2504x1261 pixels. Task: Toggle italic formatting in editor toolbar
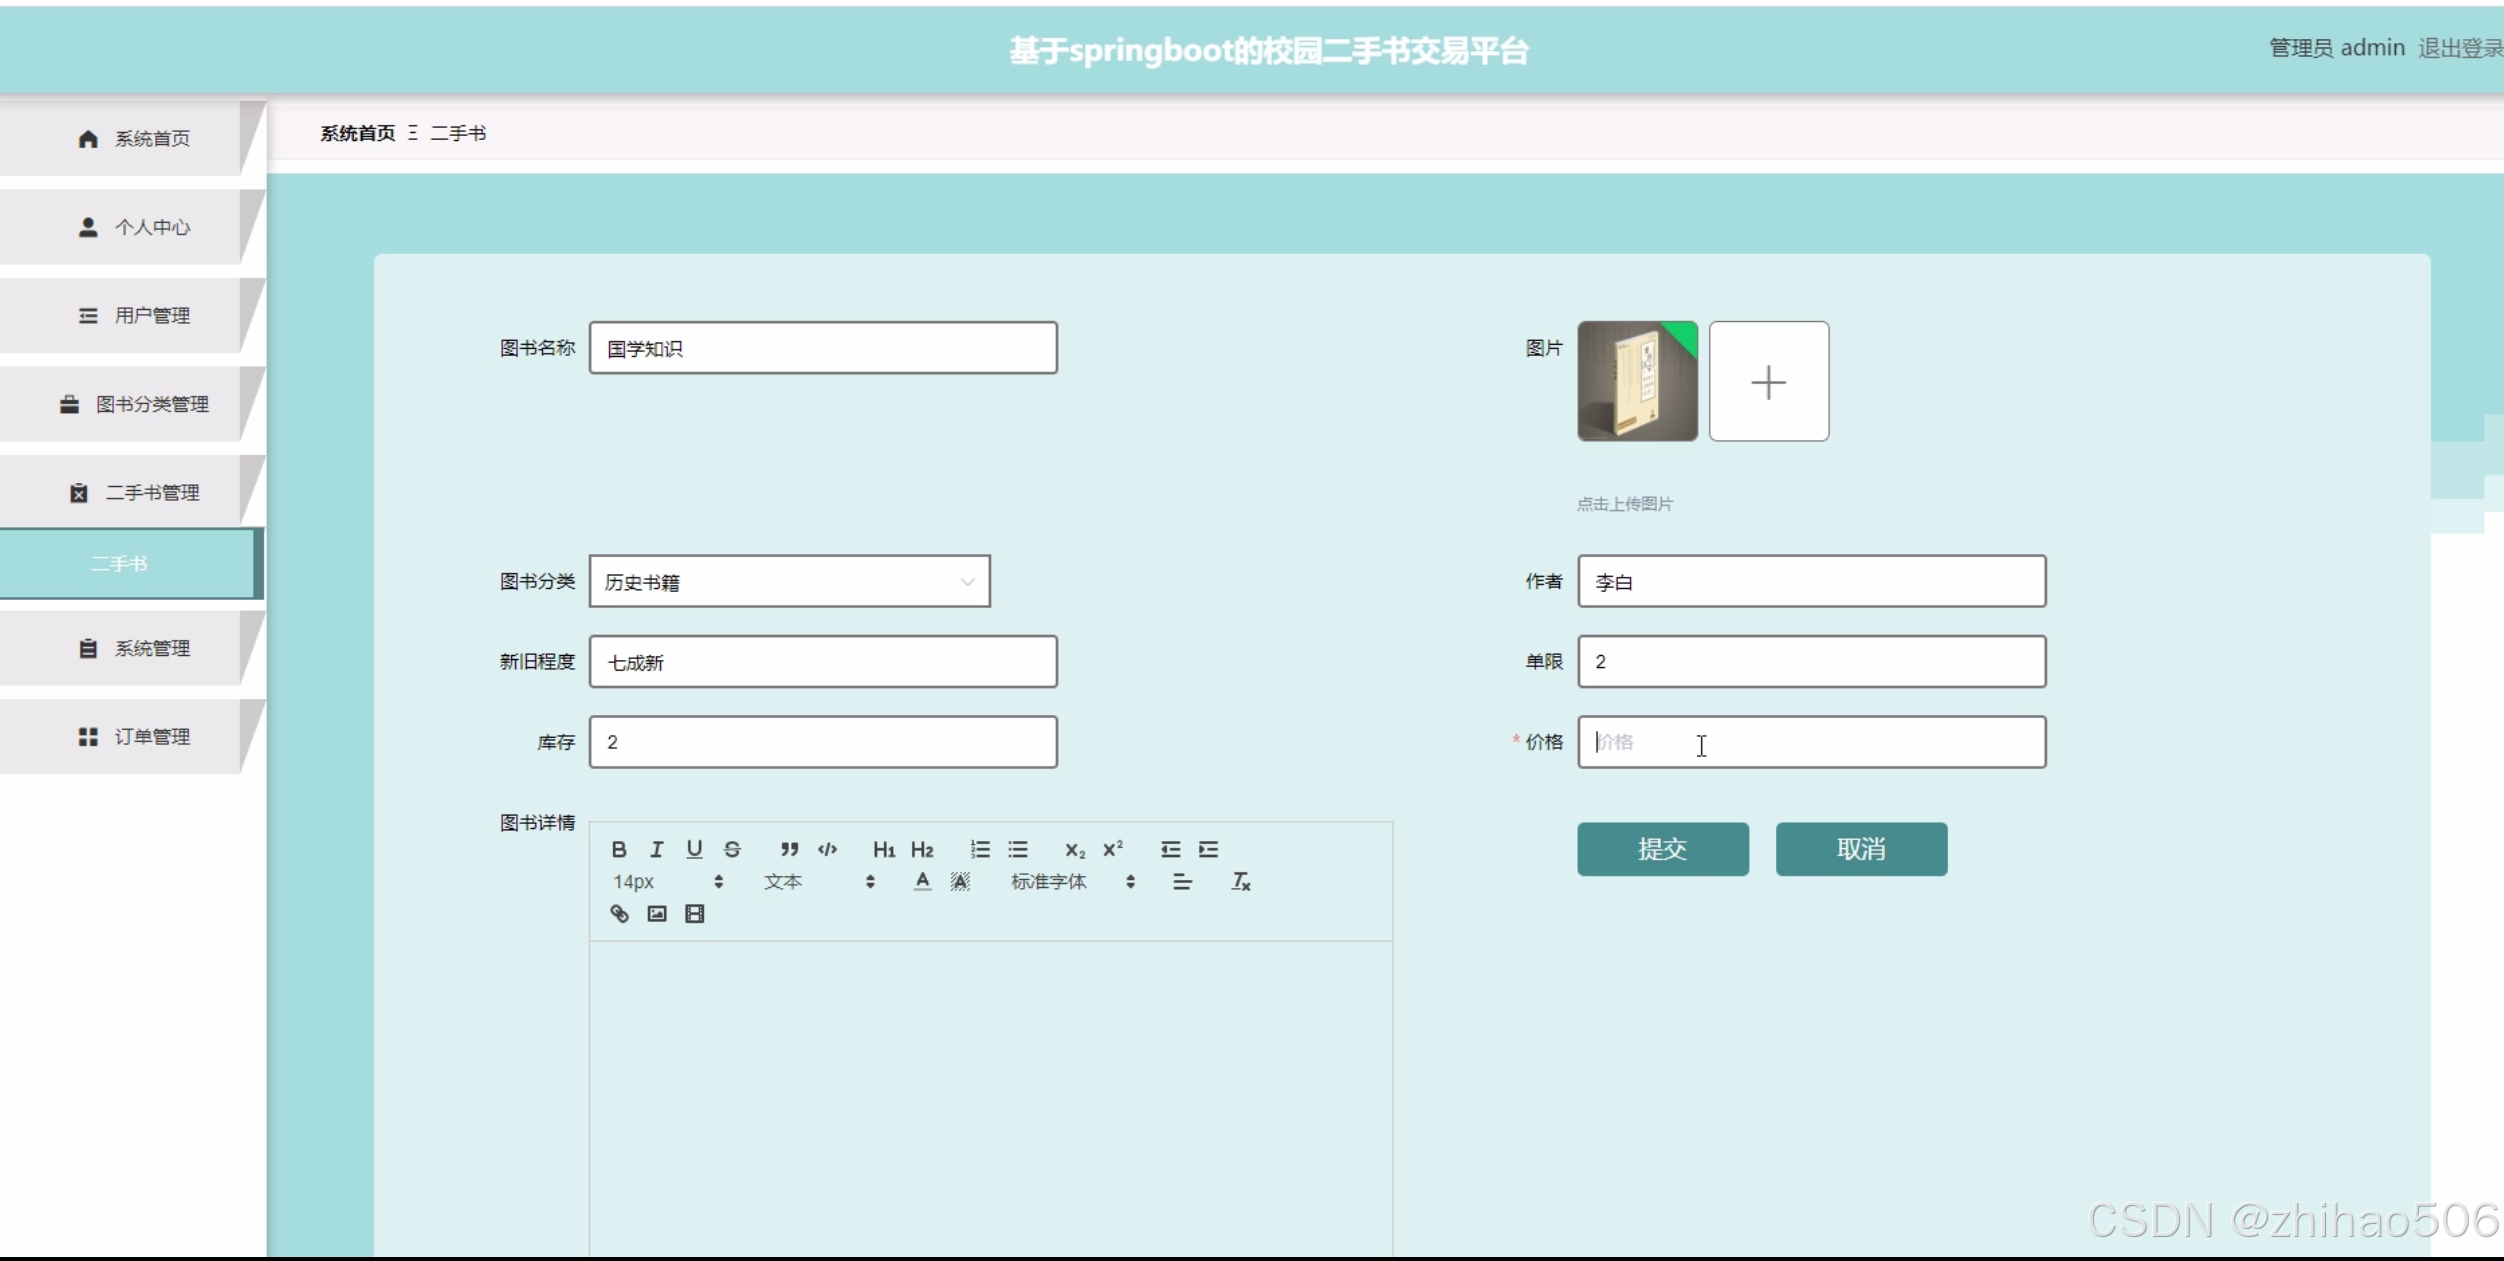656,849
